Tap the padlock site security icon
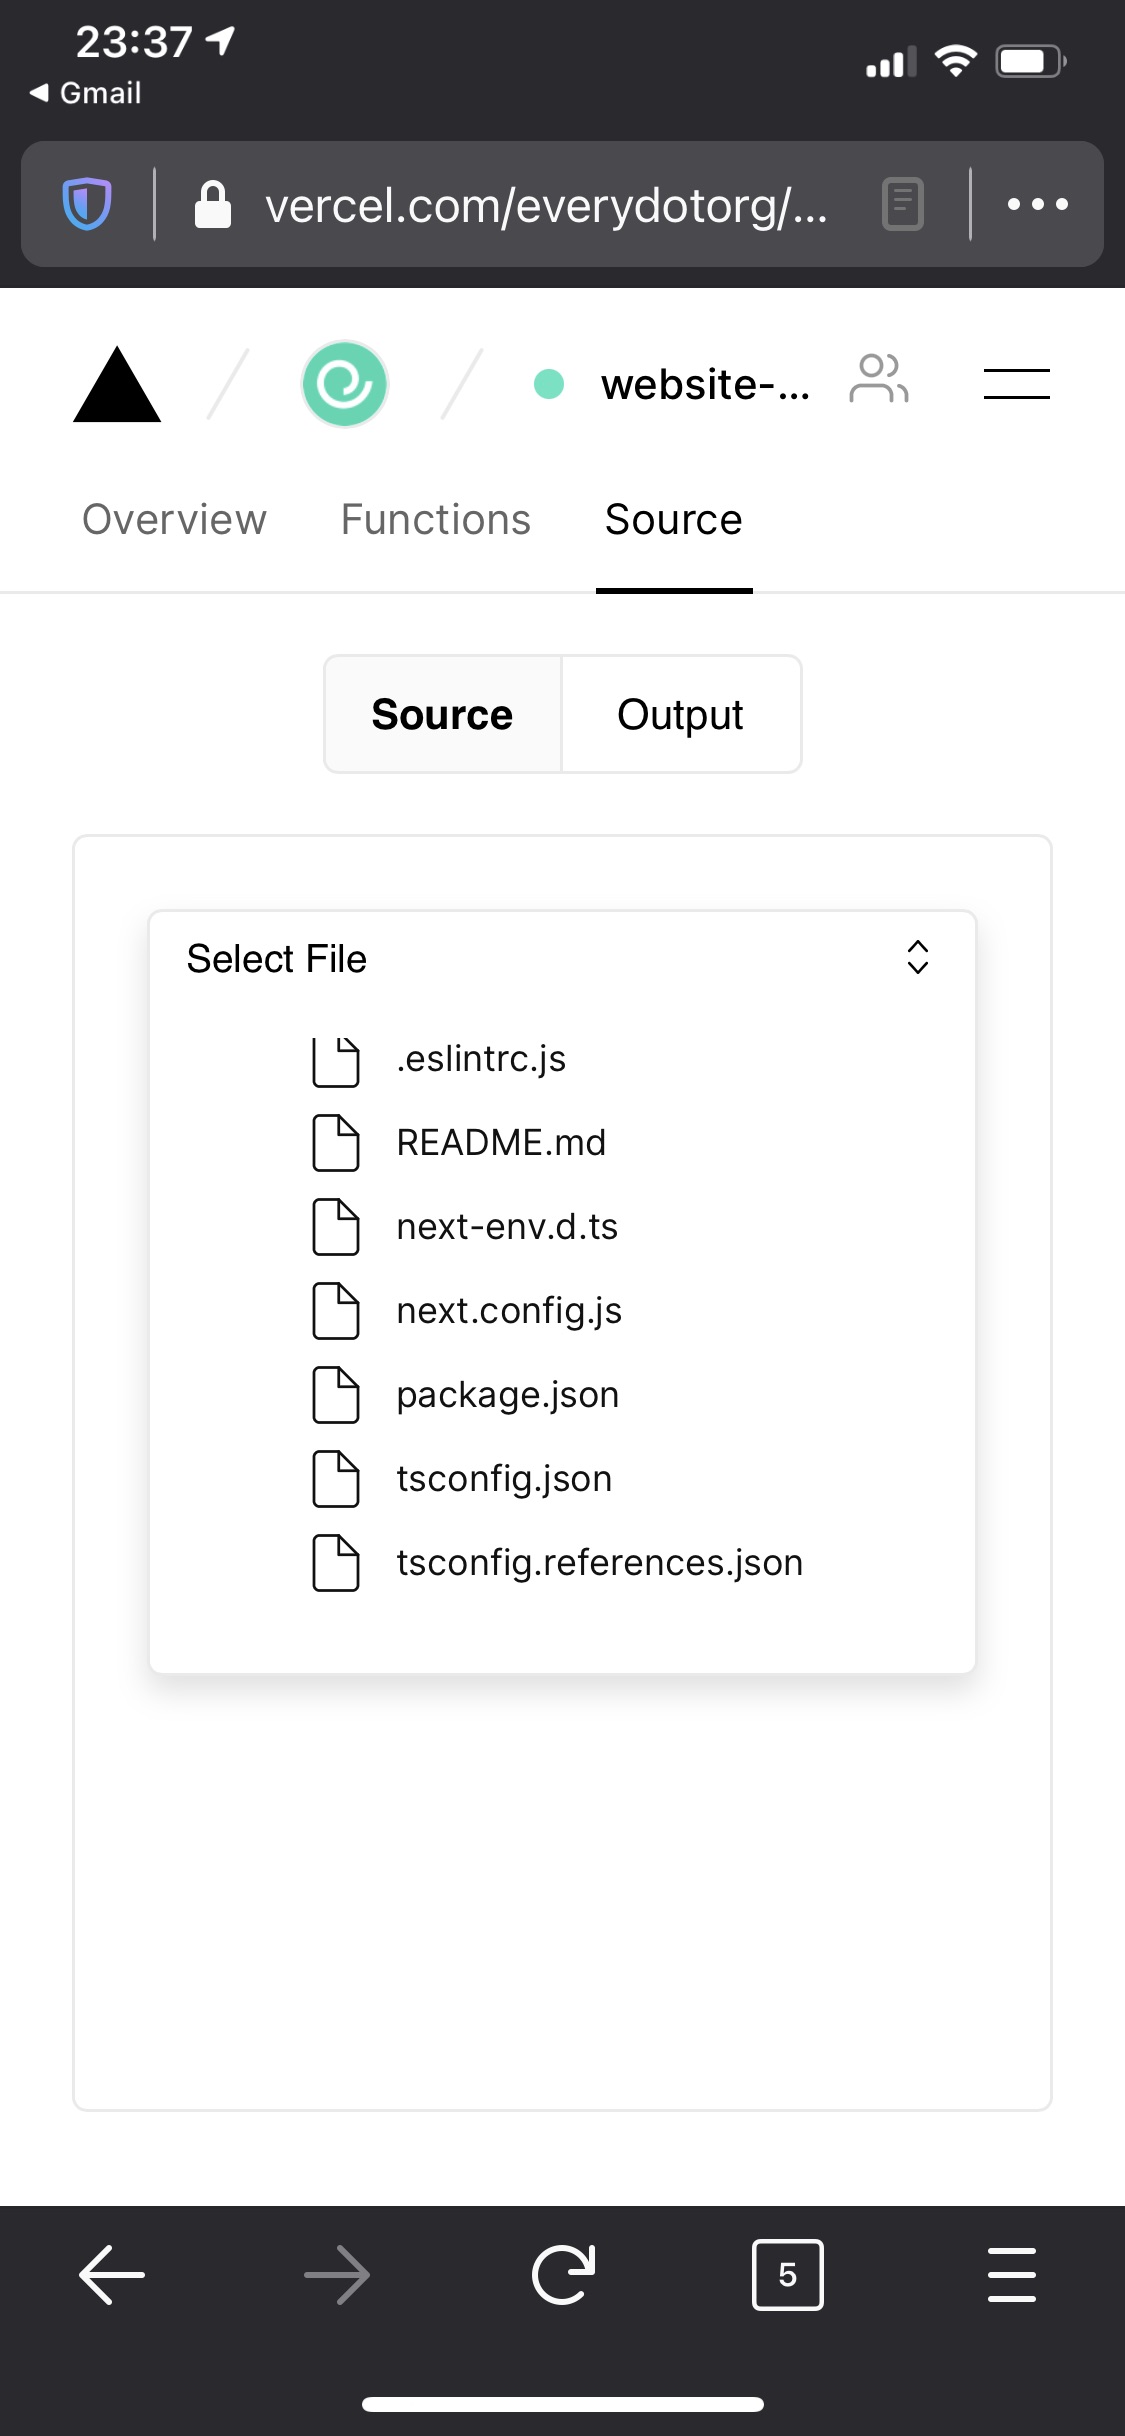Screen dimensions: 1125x2436 click(212, 204)
